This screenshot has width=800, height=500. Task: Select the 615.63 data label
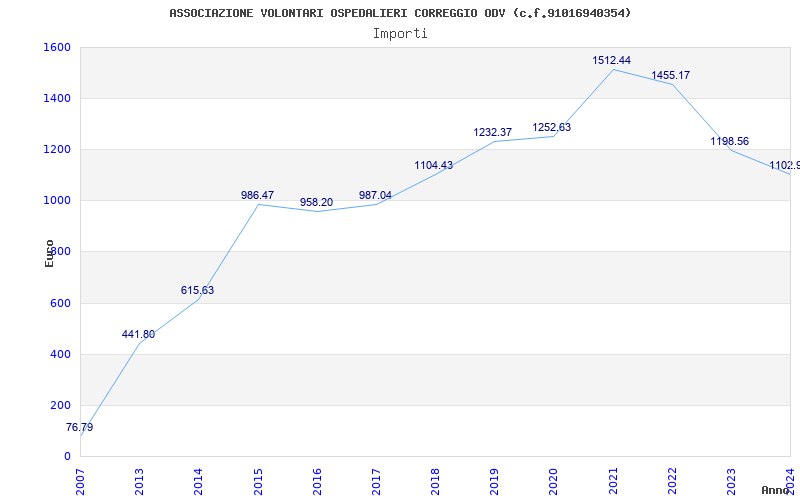click(197, 290)
